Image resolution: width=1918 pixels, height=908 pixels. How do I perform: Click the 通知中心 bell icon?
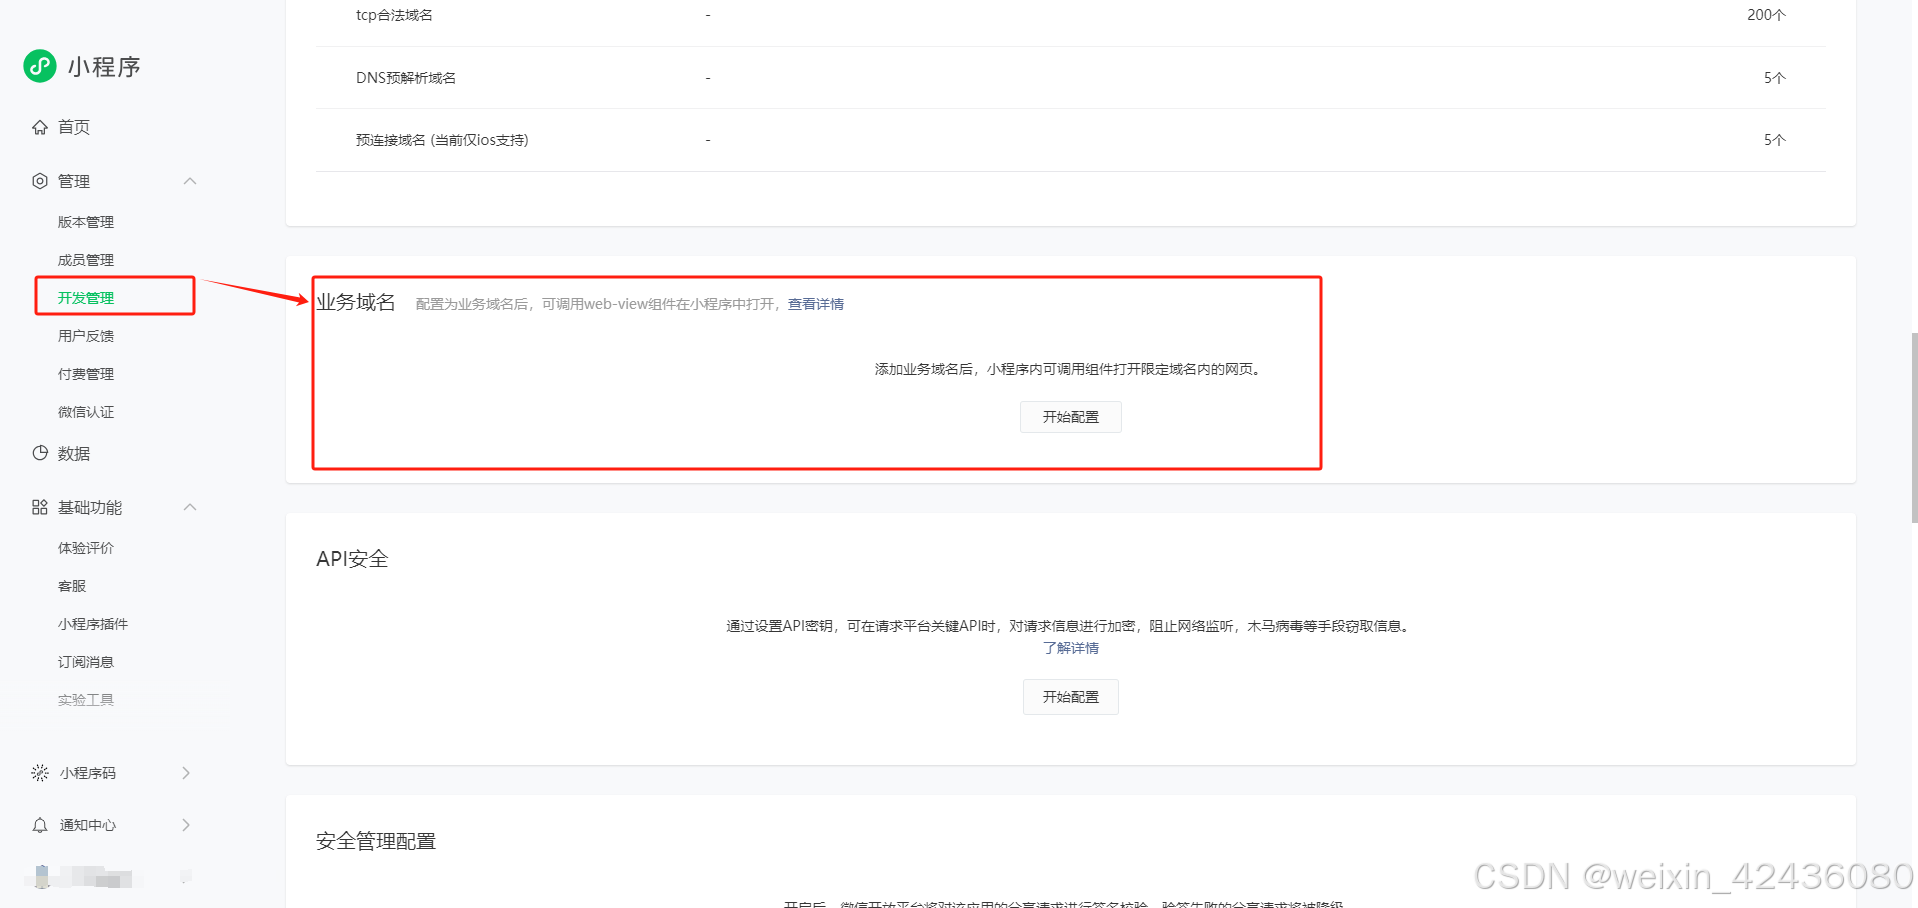point(39,824)
